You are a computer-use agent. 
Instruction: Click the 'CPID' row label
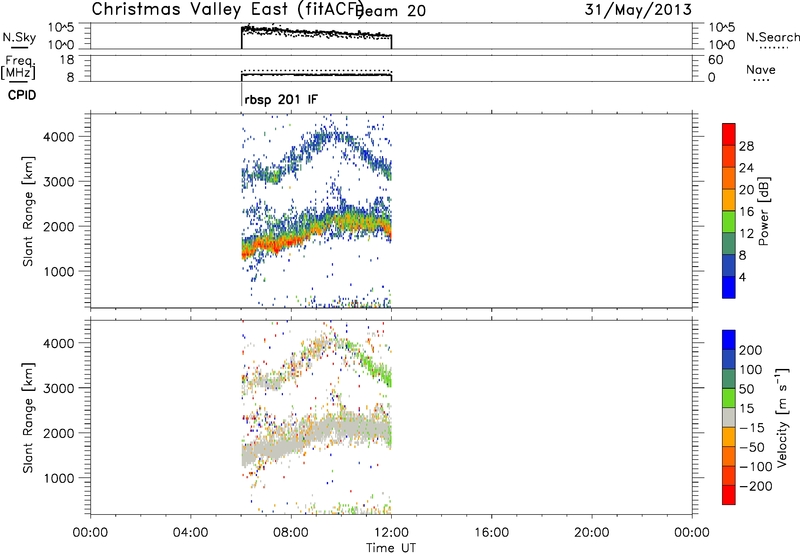point(22,95)
